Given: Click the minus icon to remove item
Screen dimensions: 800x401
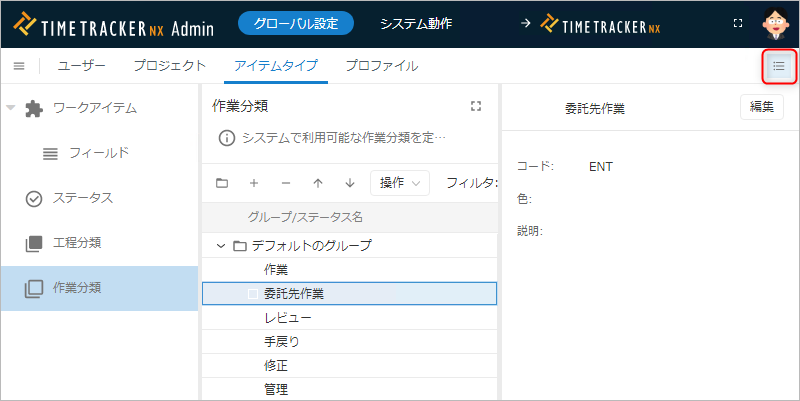Looking at the screenshot, I should [286, 183].
